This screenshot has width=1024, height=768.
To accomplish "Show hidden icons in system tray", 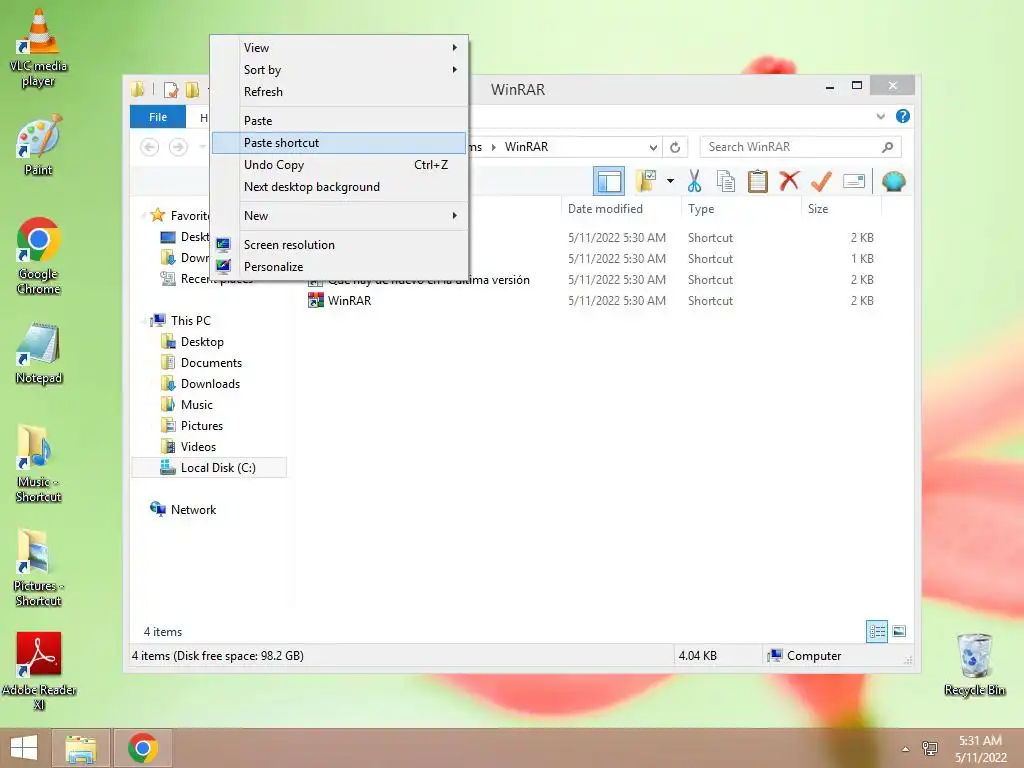I will (905, 749).
